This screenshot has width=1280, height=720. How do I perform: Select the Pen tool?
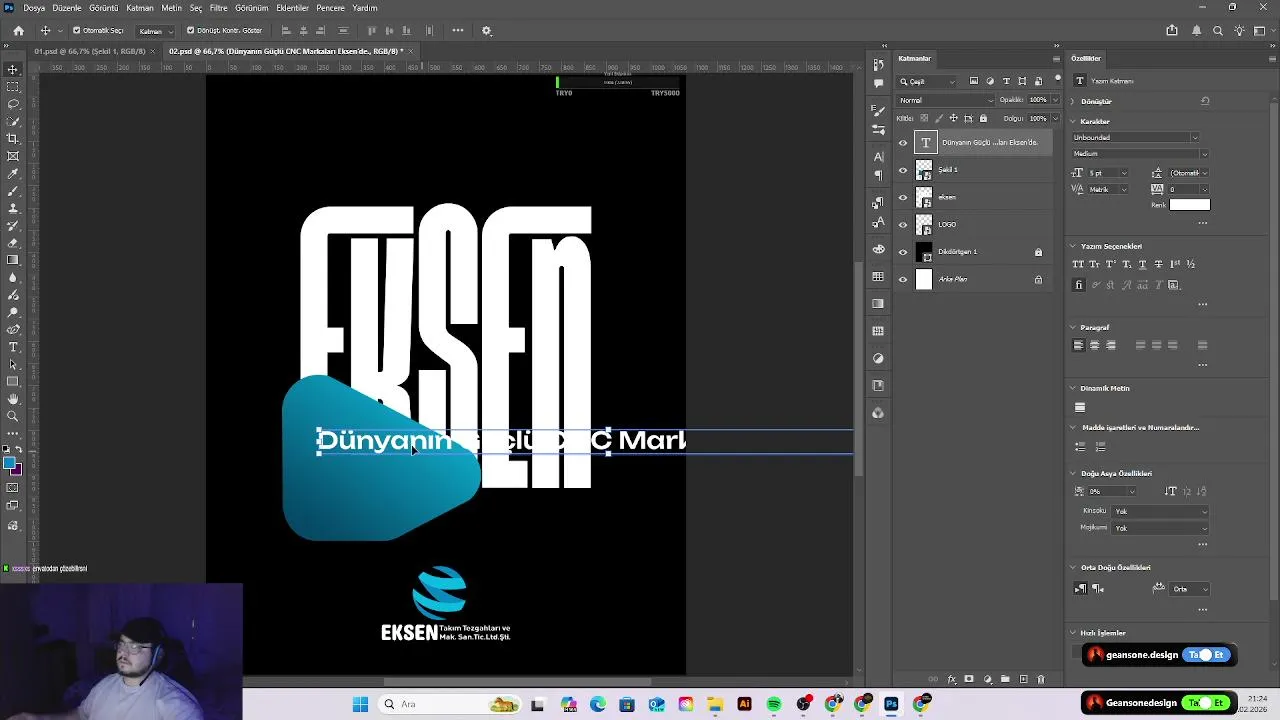(13, 329)
